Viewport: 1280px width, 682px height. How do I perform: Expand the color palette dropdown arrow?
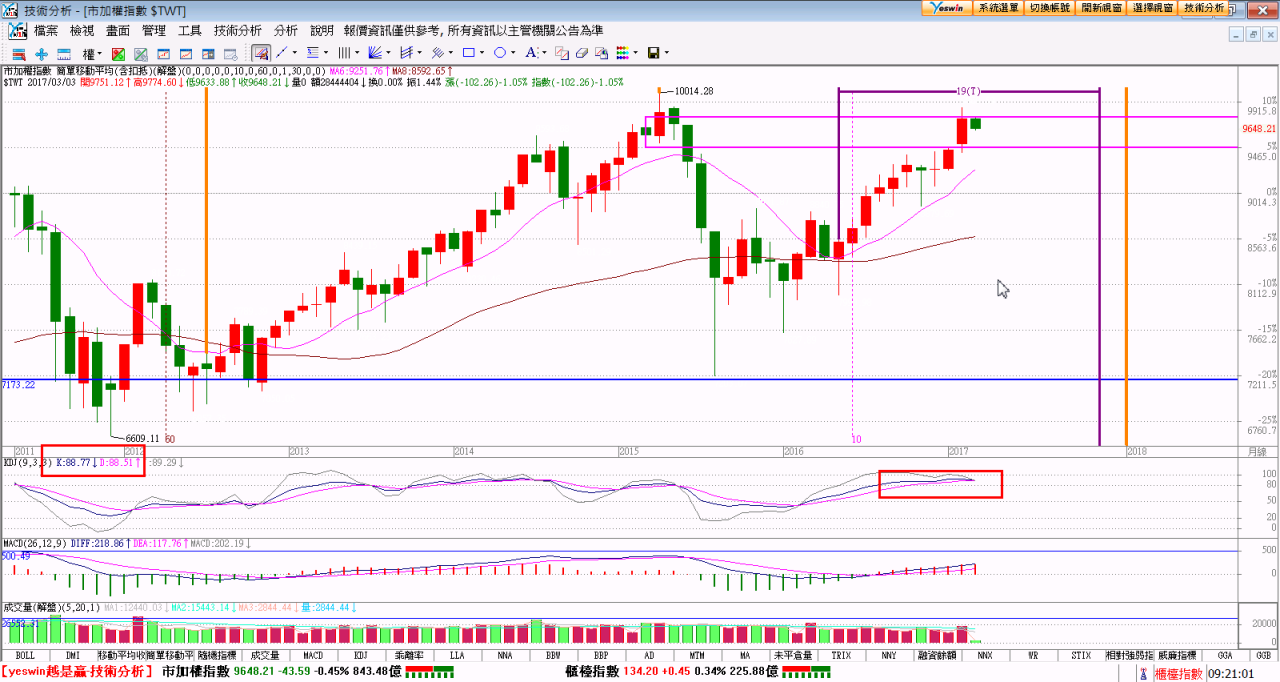pos(636,53)
